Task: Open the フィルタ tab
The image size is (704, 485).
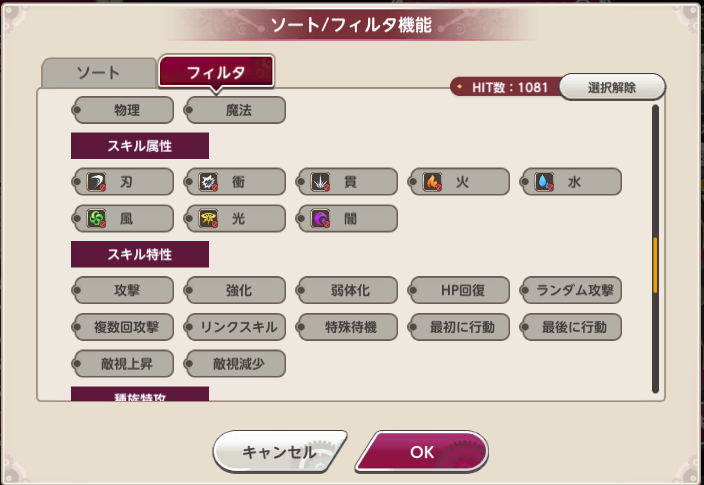Action: [216, 72]
